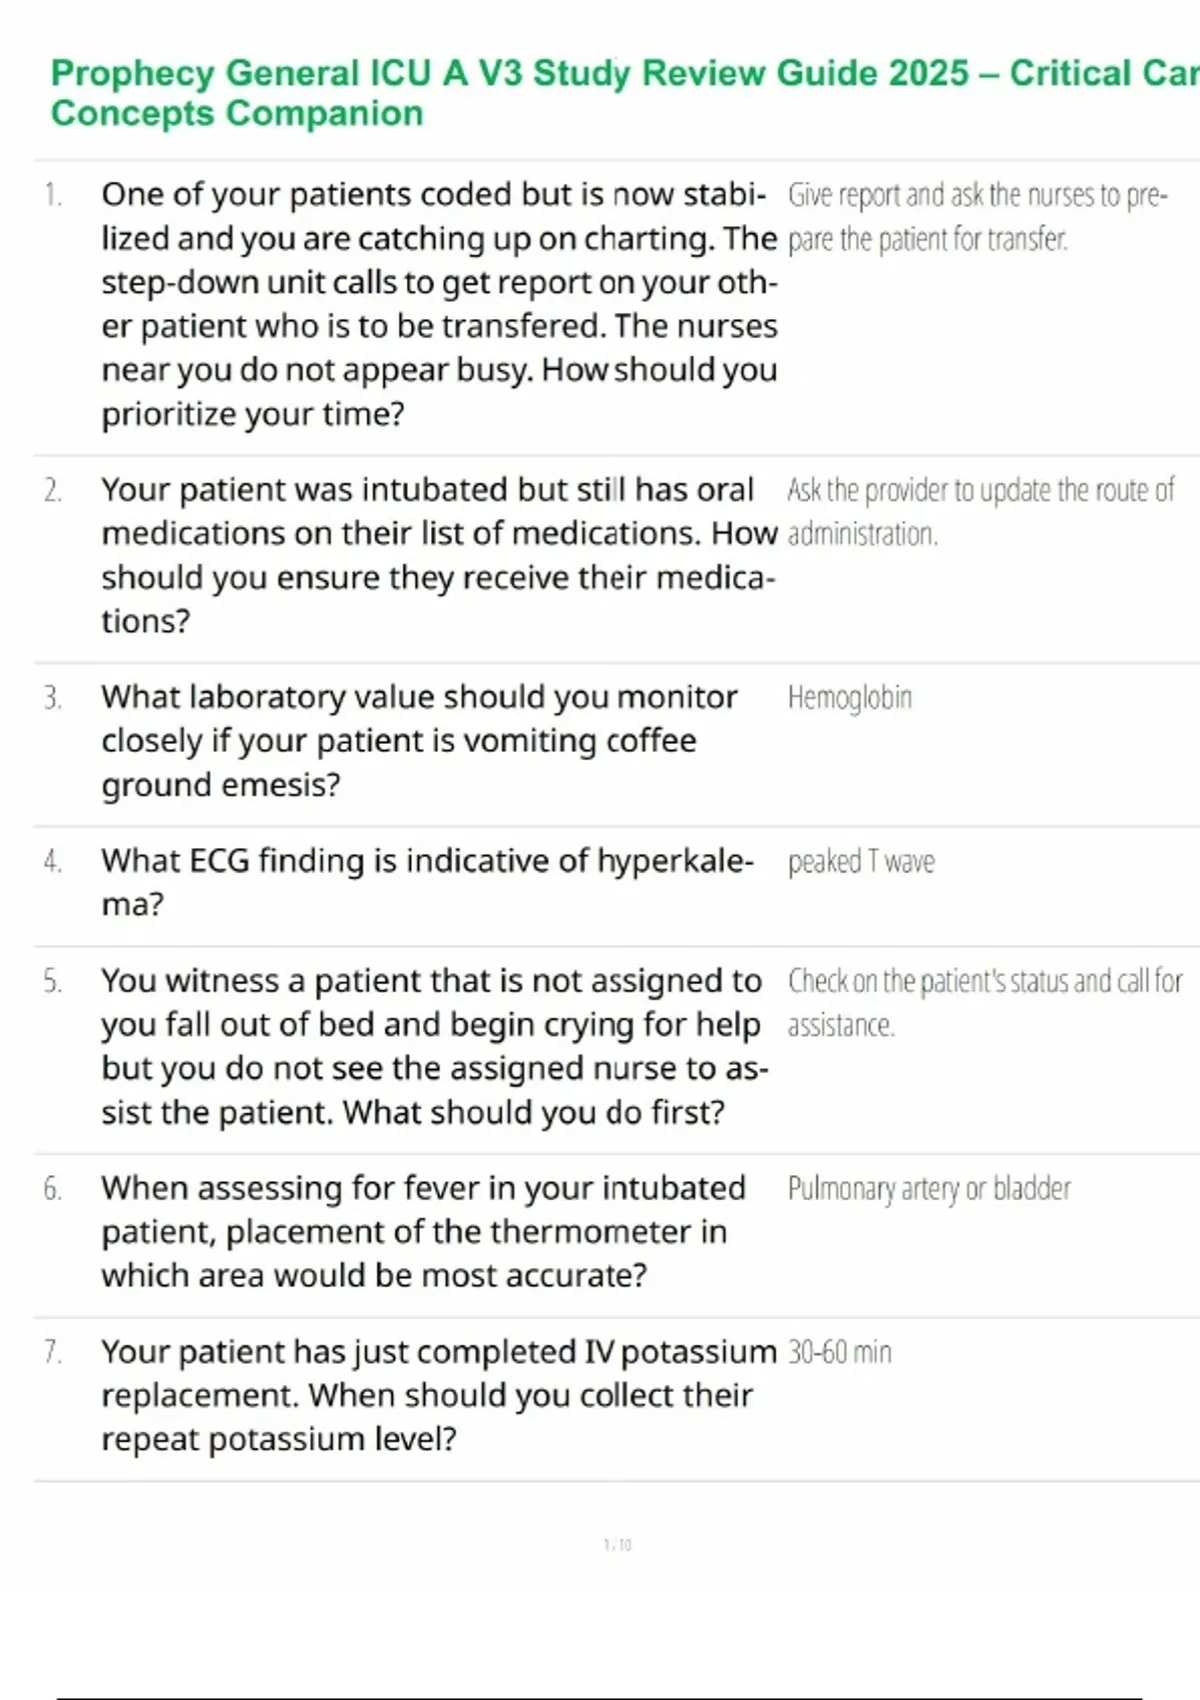Click question 5 about a patient falling out of bed
Viewport: 1200px width, 1700px height.
[x=433, y=1046]
